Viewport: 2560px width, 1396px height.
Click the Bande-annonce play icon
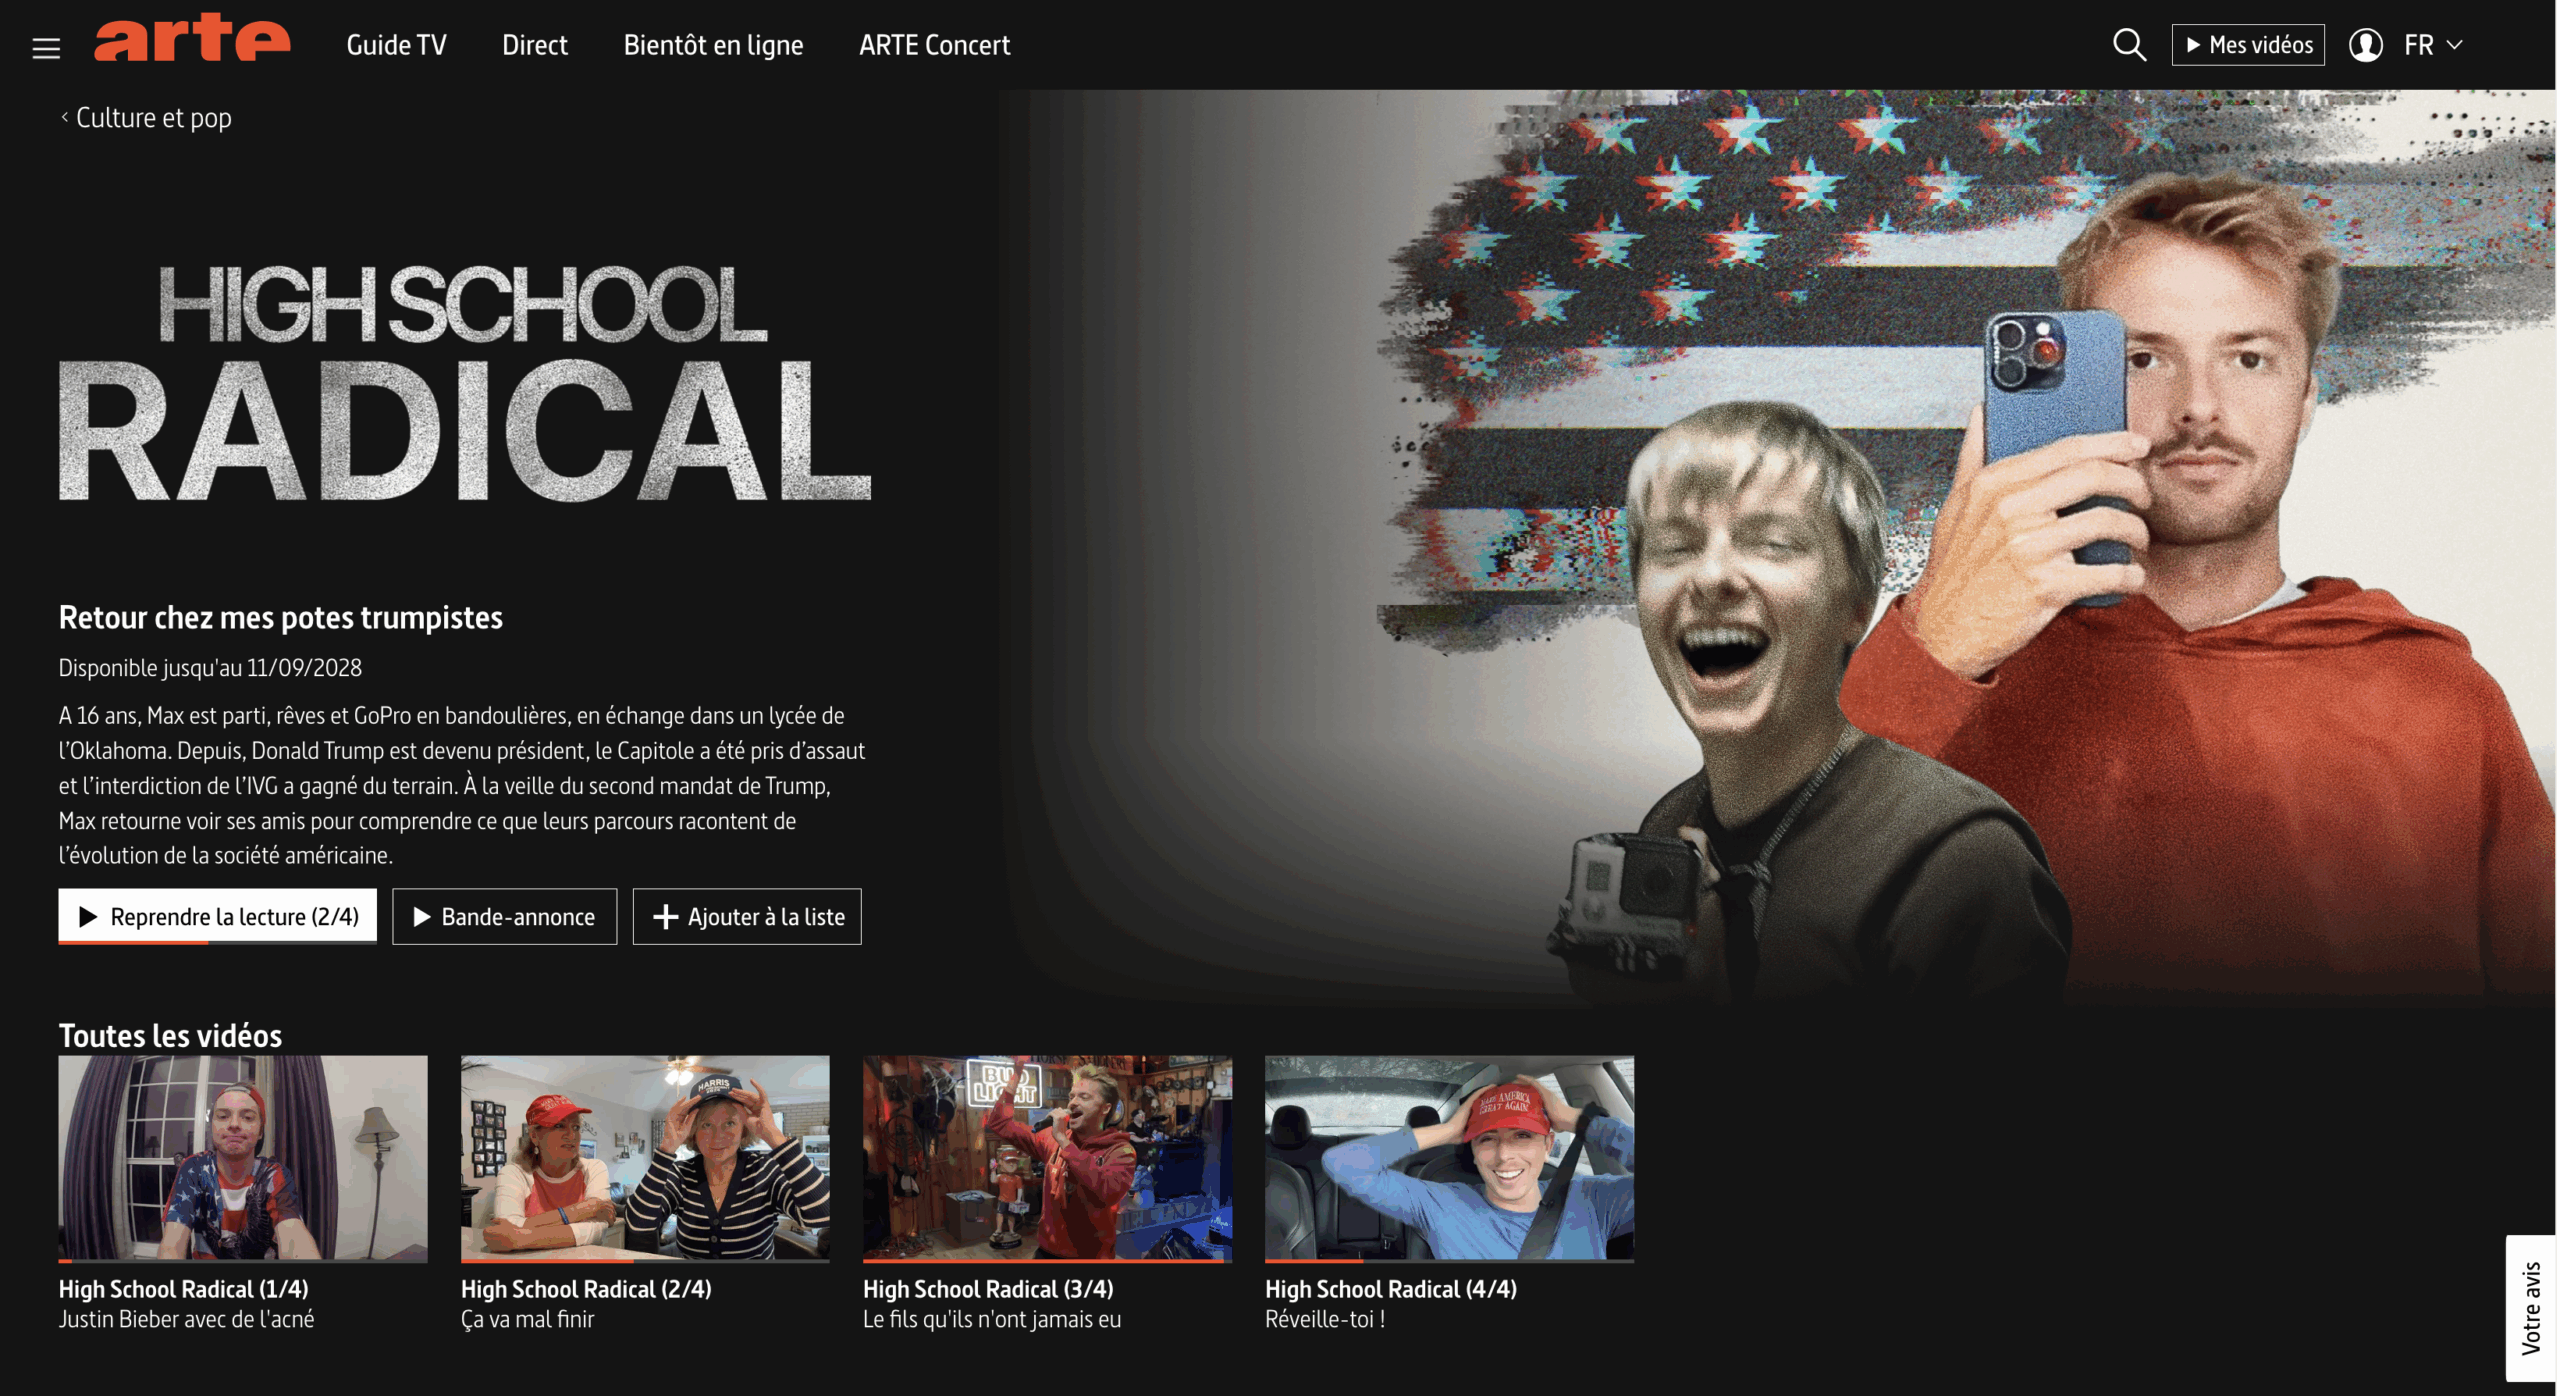tap(422, 917)
